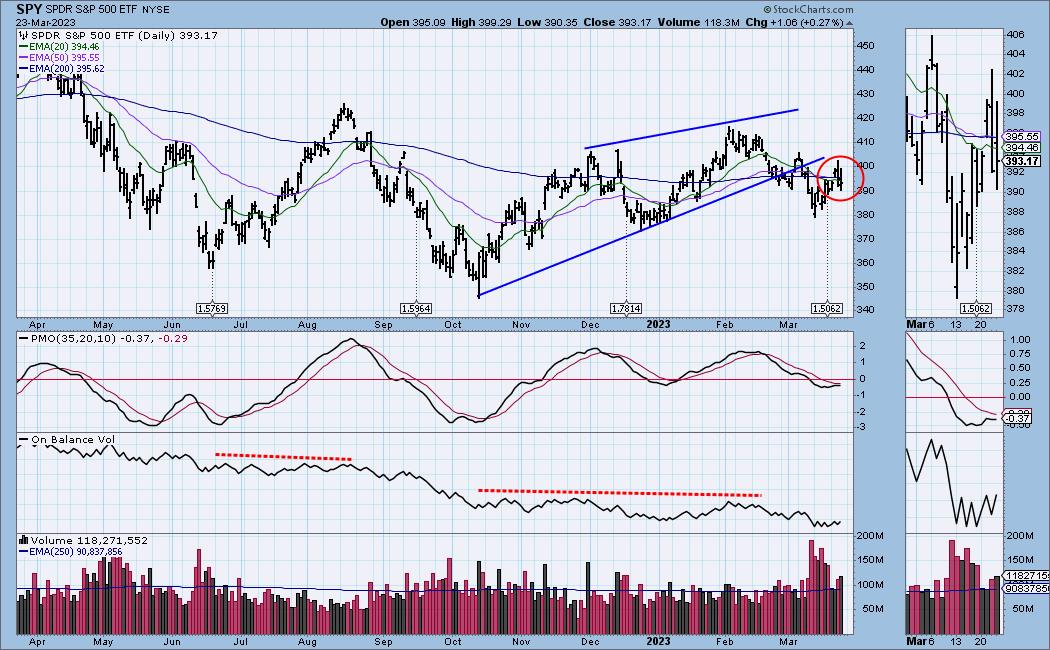The height and width of the screenshot is (650, 1050).
Task: Click the Aug label on the bottom volume axis
Action: 307,641
